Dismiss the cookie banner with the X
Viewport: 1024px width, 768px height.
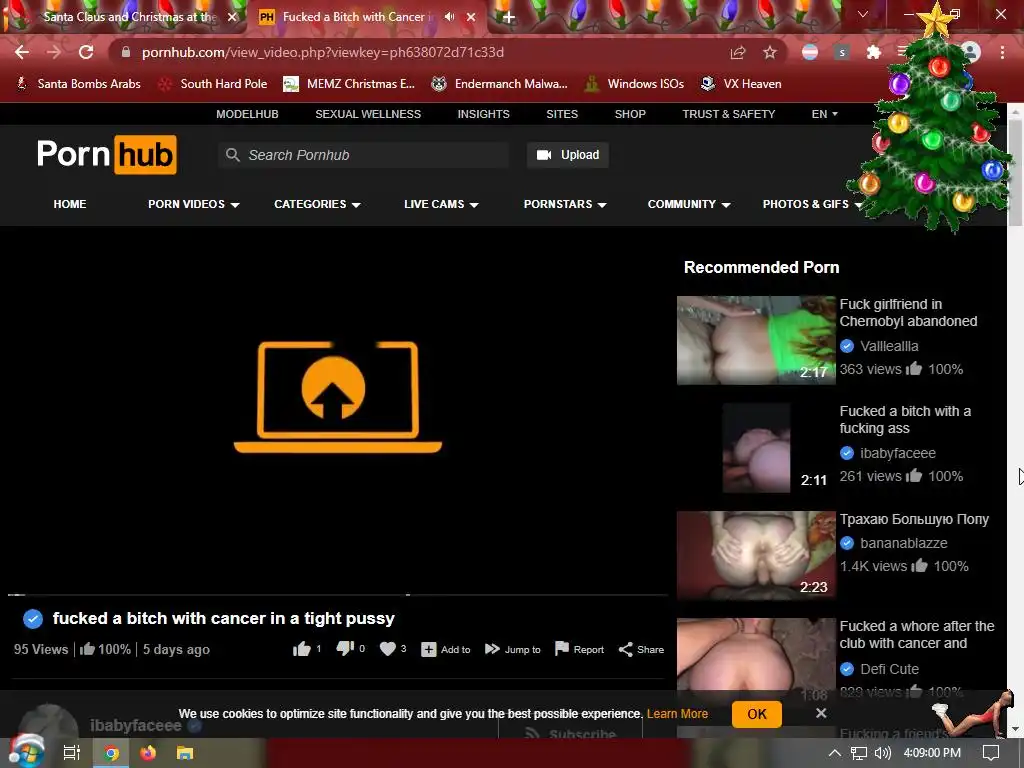pos(821,713)
